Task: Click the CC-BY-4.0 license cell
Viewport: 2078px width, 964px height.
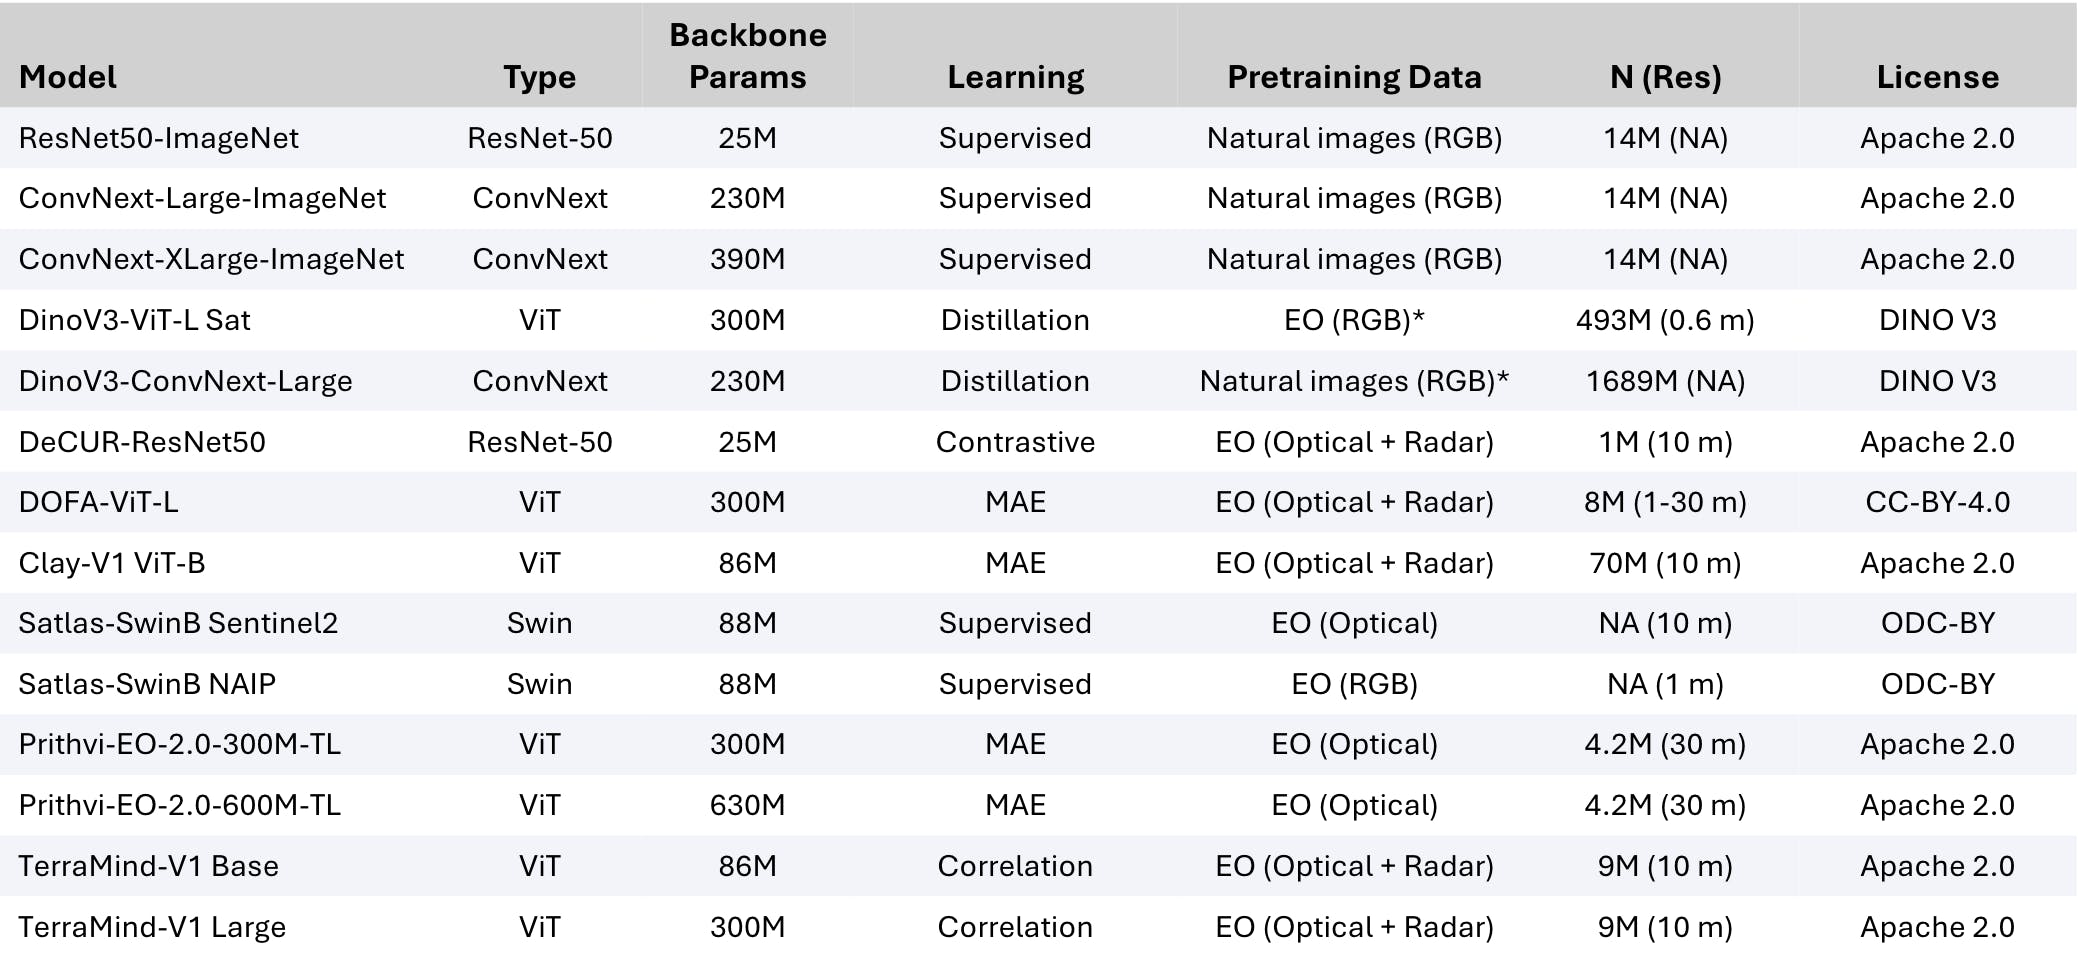Action: pos(1937,502)
